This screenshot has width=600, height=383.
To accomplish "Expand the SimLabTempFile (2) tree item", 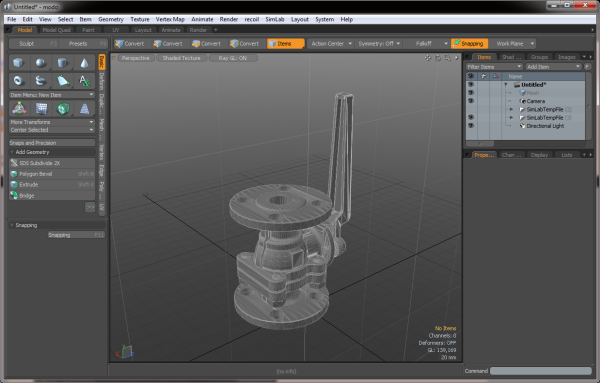I will [x=511, y=109].
